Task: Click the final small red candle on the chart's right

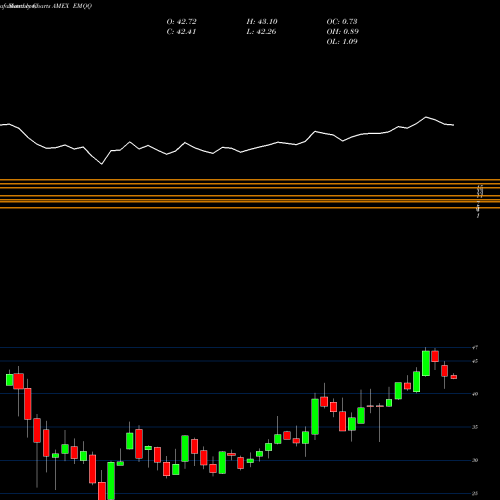Action: click(454, 377)
